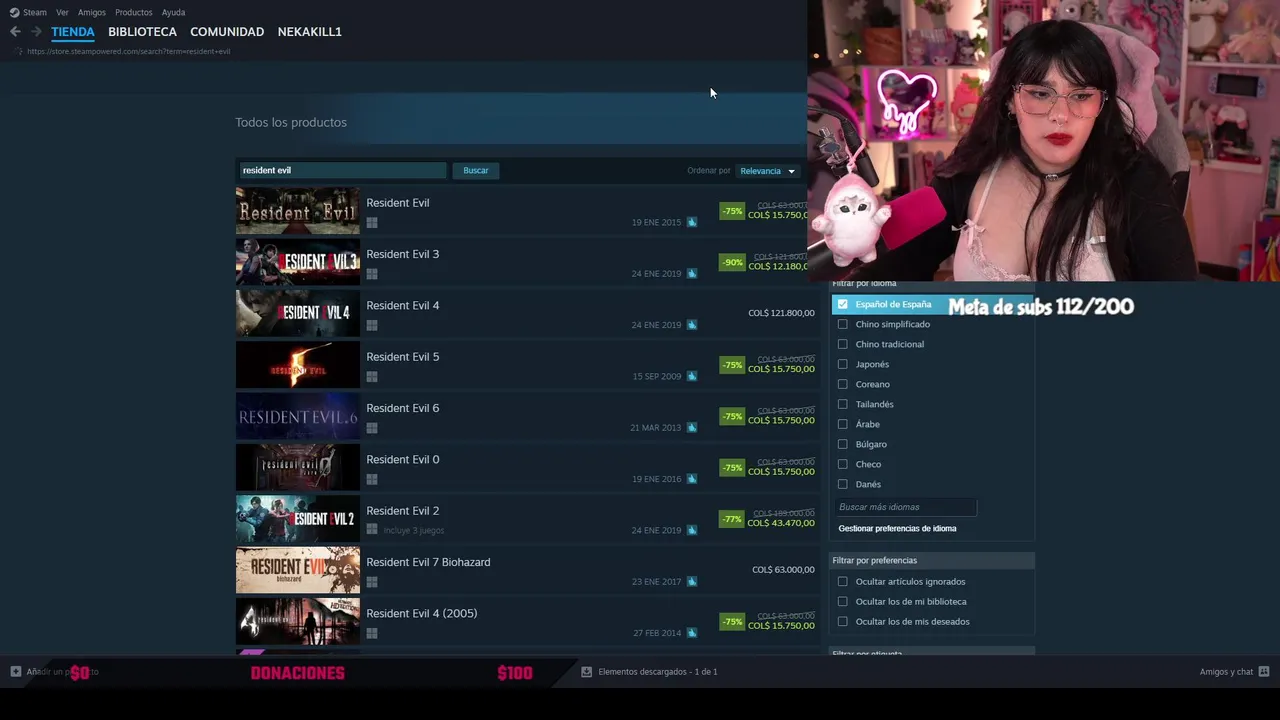This screenshot has width=1280, height=720.
Task: Open the Resident Evil 7 Biohazard title
Action: tap(428, 562)
